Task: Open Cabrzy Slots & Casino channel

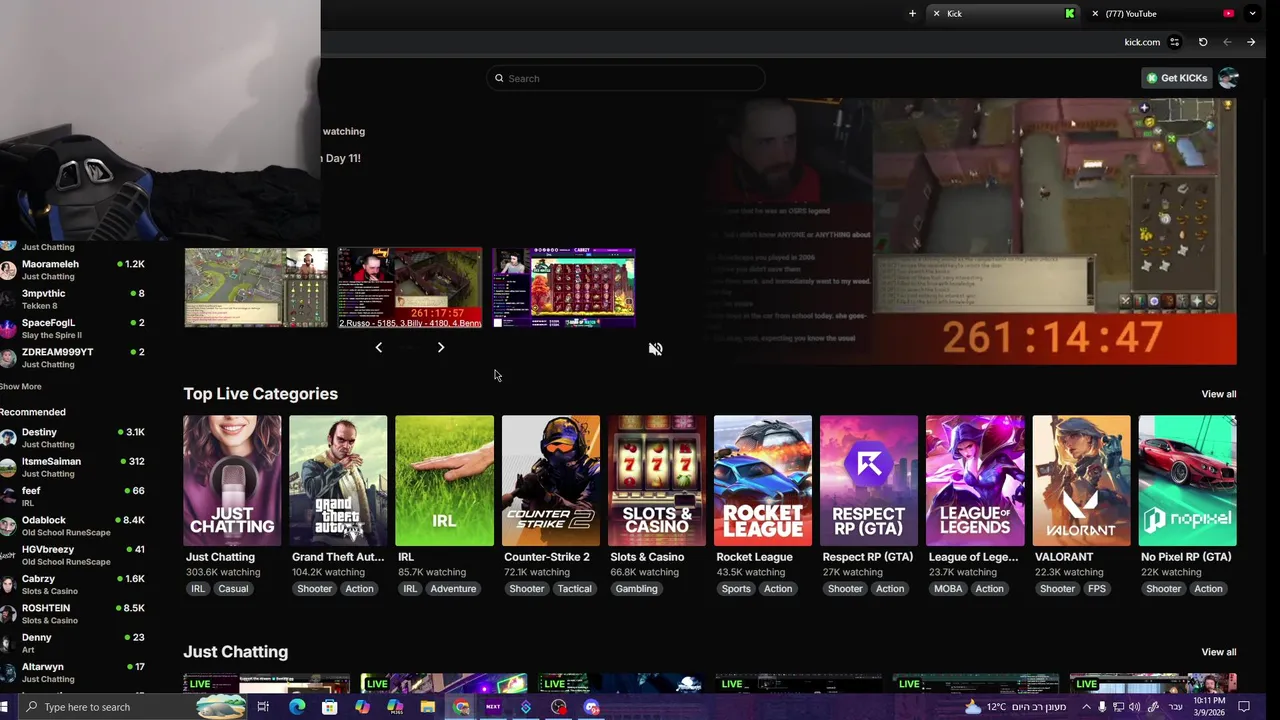Action: pyautogui.click(x=74, y=585)
